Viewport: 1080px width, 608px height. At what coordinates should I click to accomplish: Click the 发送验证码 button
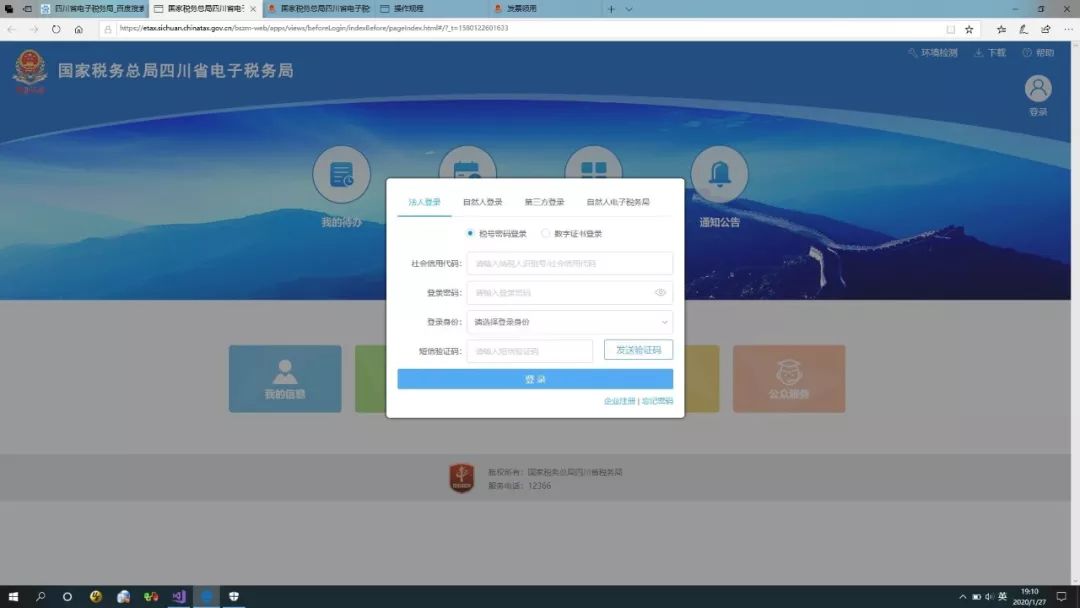point(638,350)
